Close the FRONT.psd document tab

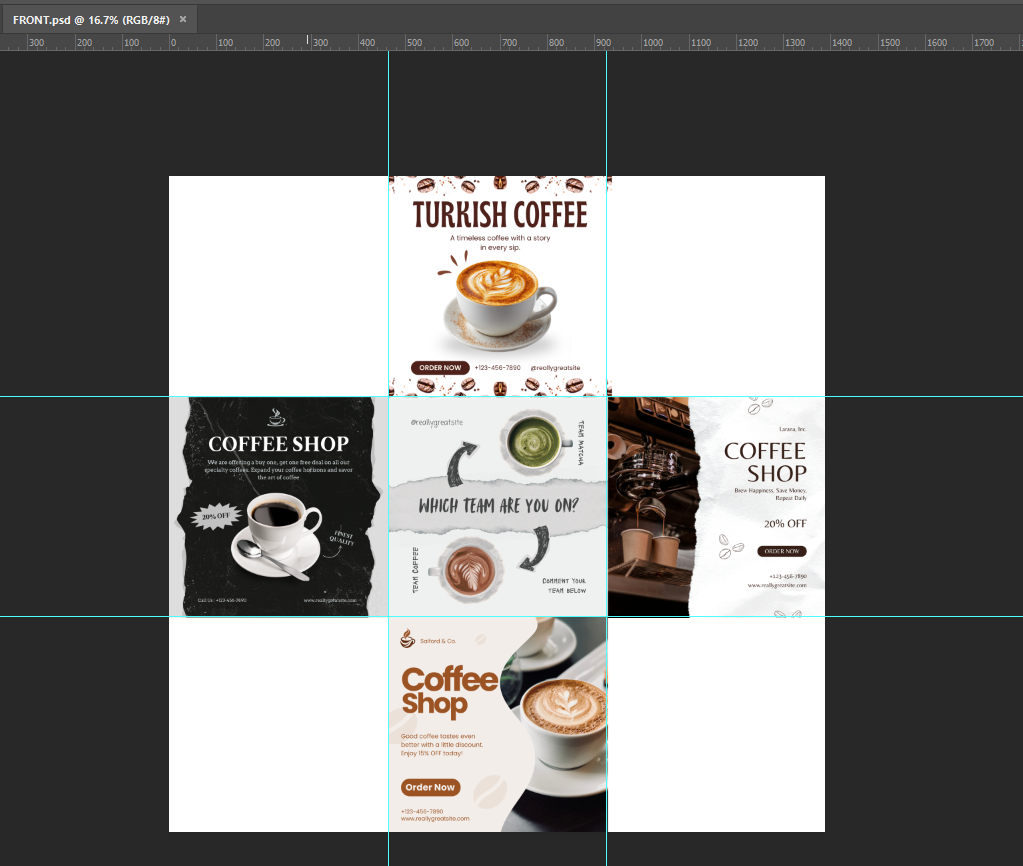(183, 20)
